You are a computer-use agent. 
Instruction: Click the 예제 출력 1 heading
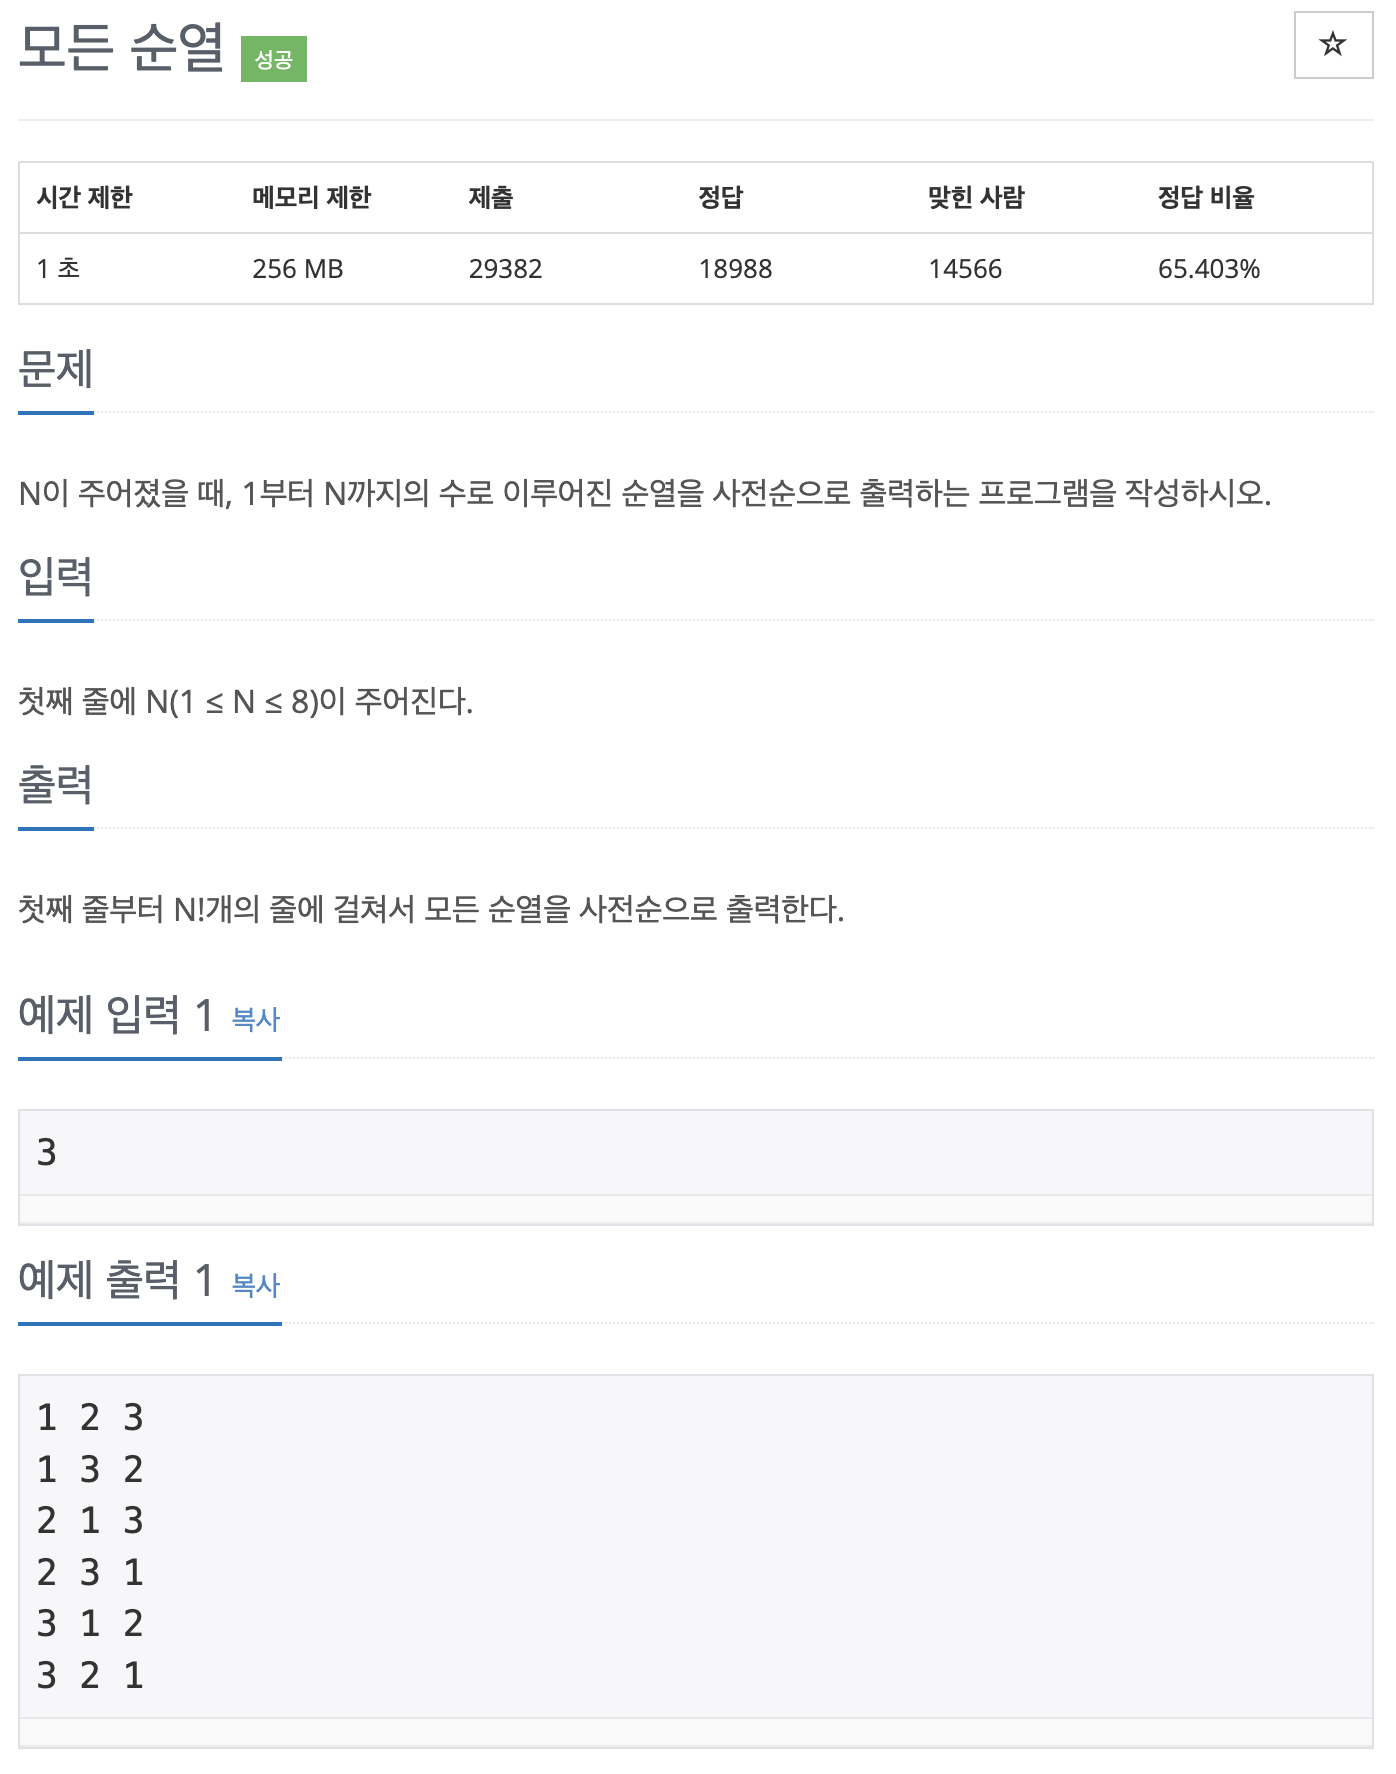click(x=116, y=1281)
